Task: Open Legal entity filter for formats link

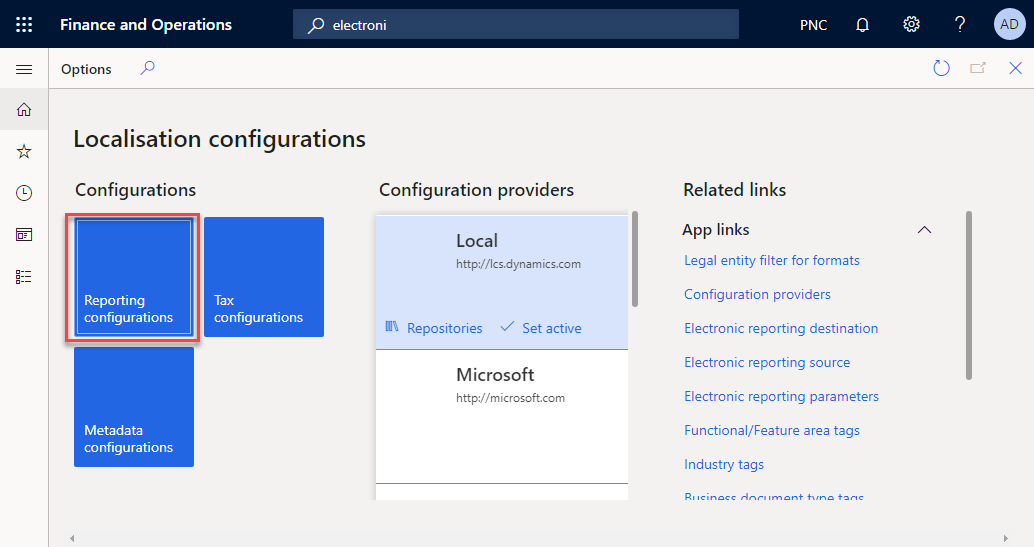Action: 772,260
